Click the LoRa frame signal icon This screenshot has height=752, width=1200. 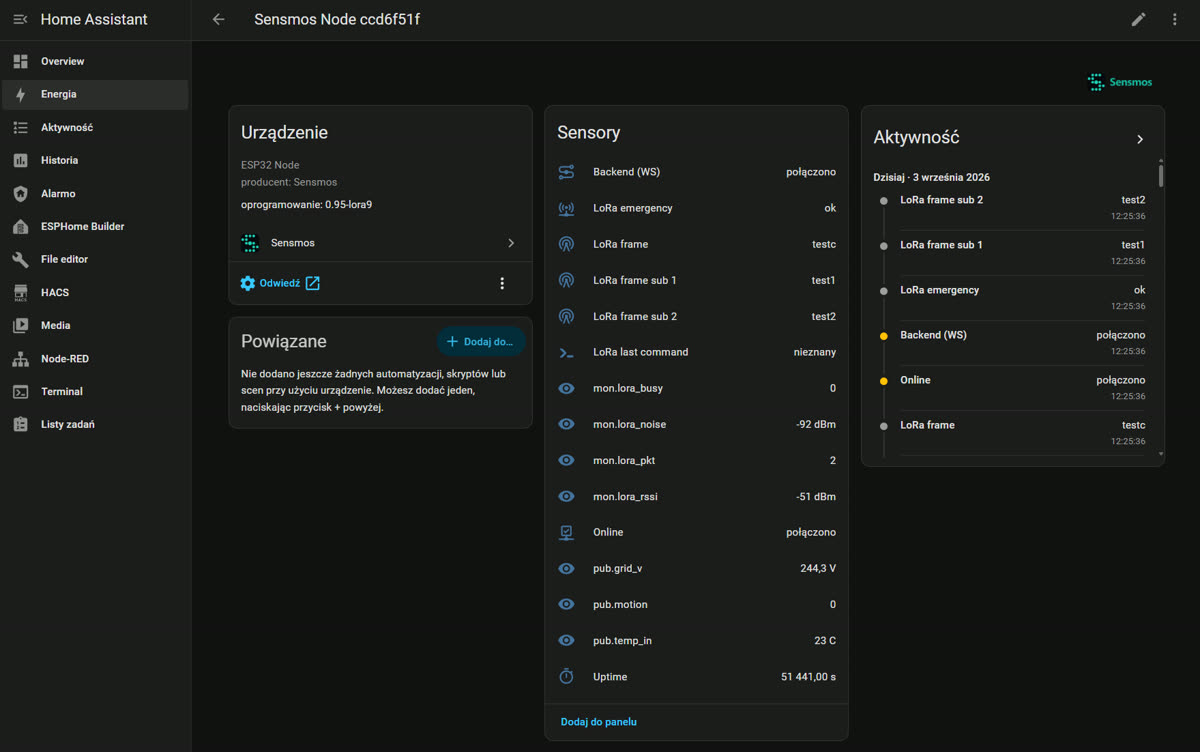click(x=566, y=244)
